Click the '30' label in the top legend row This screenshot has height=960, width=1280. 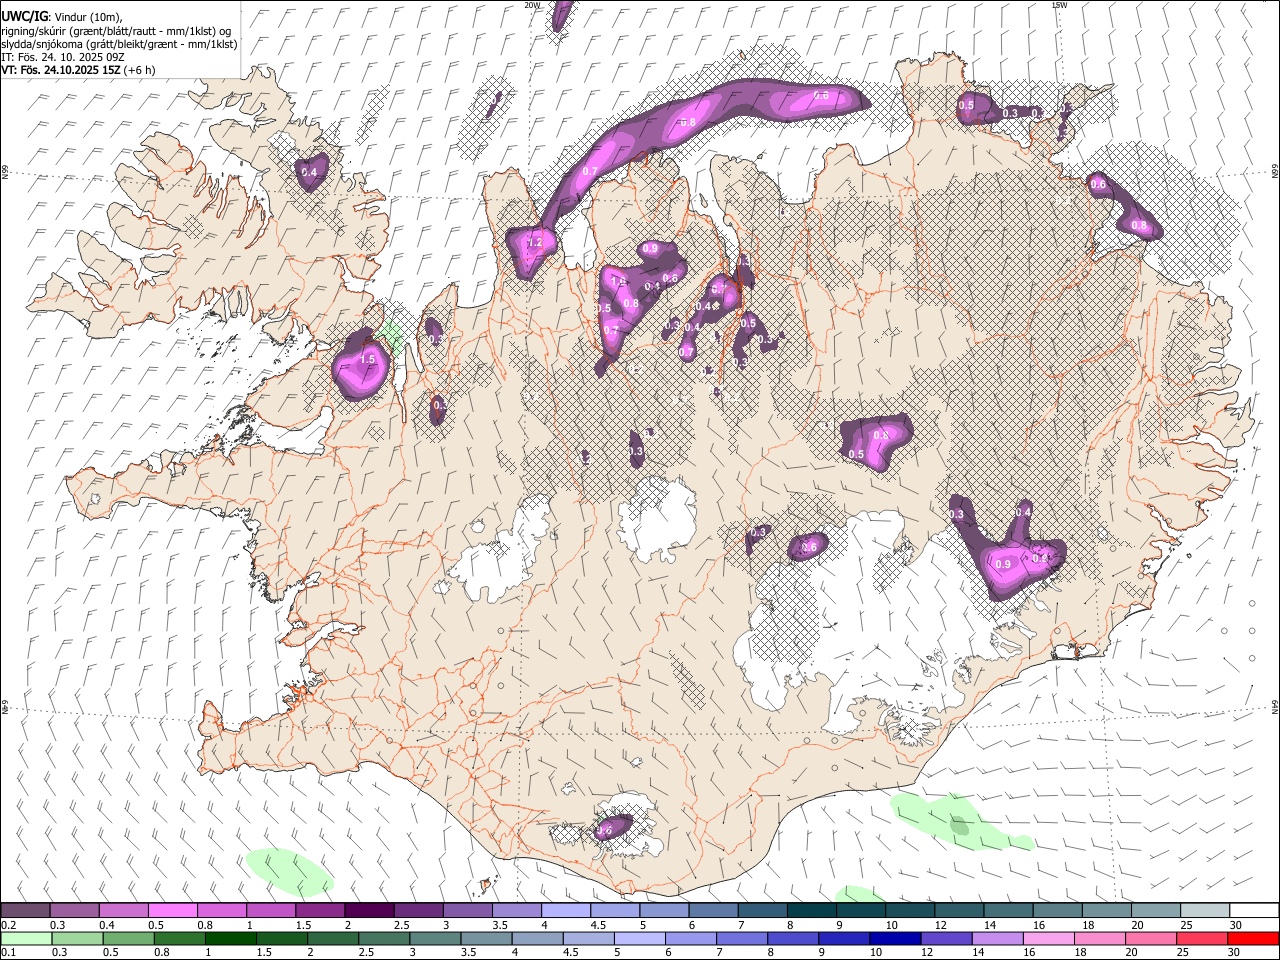pos(1236,925)
